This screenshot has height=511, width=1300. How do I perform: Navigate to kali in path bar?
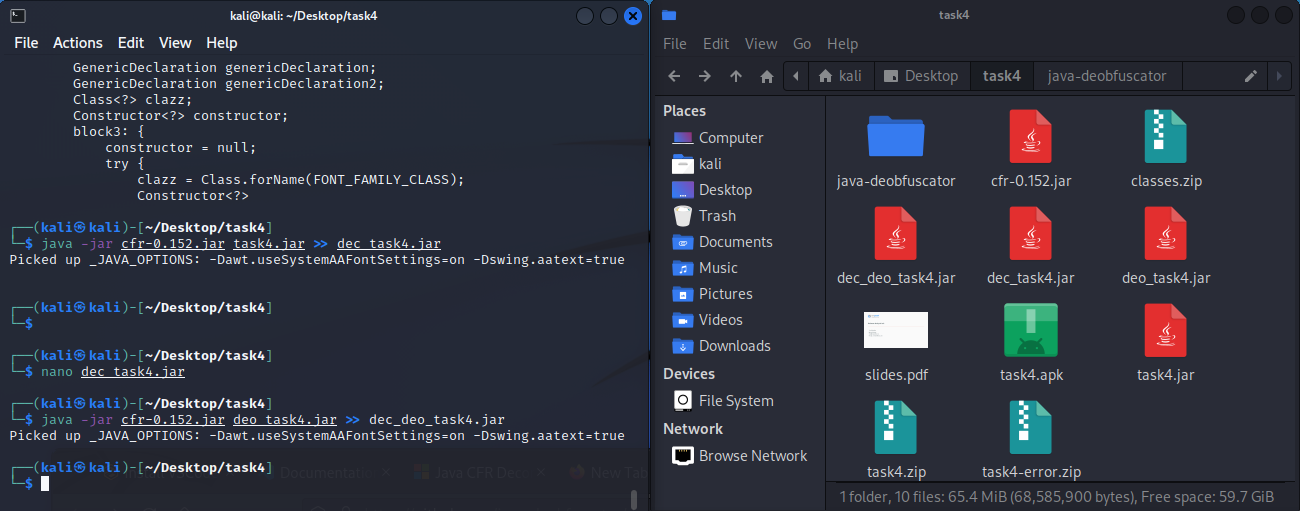coord(841,76)
